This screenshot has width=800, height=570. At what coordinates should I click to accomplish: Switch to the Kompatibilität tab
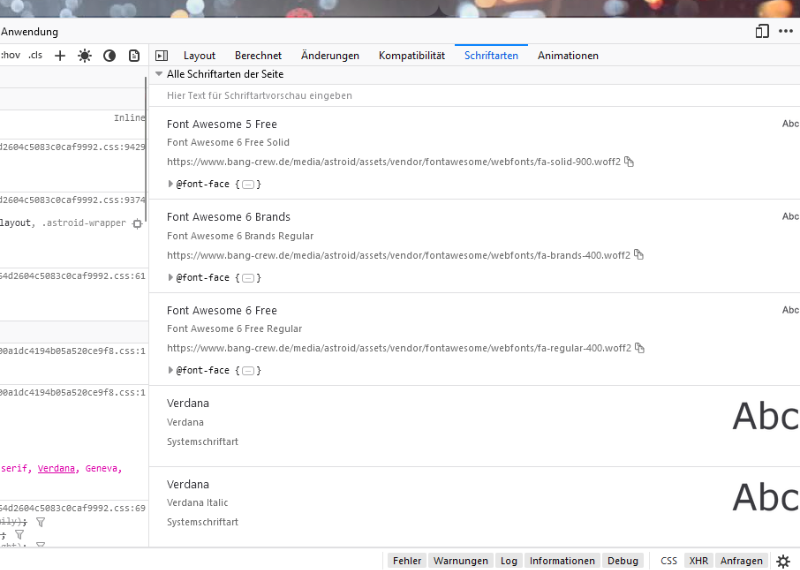coord(412,56)
